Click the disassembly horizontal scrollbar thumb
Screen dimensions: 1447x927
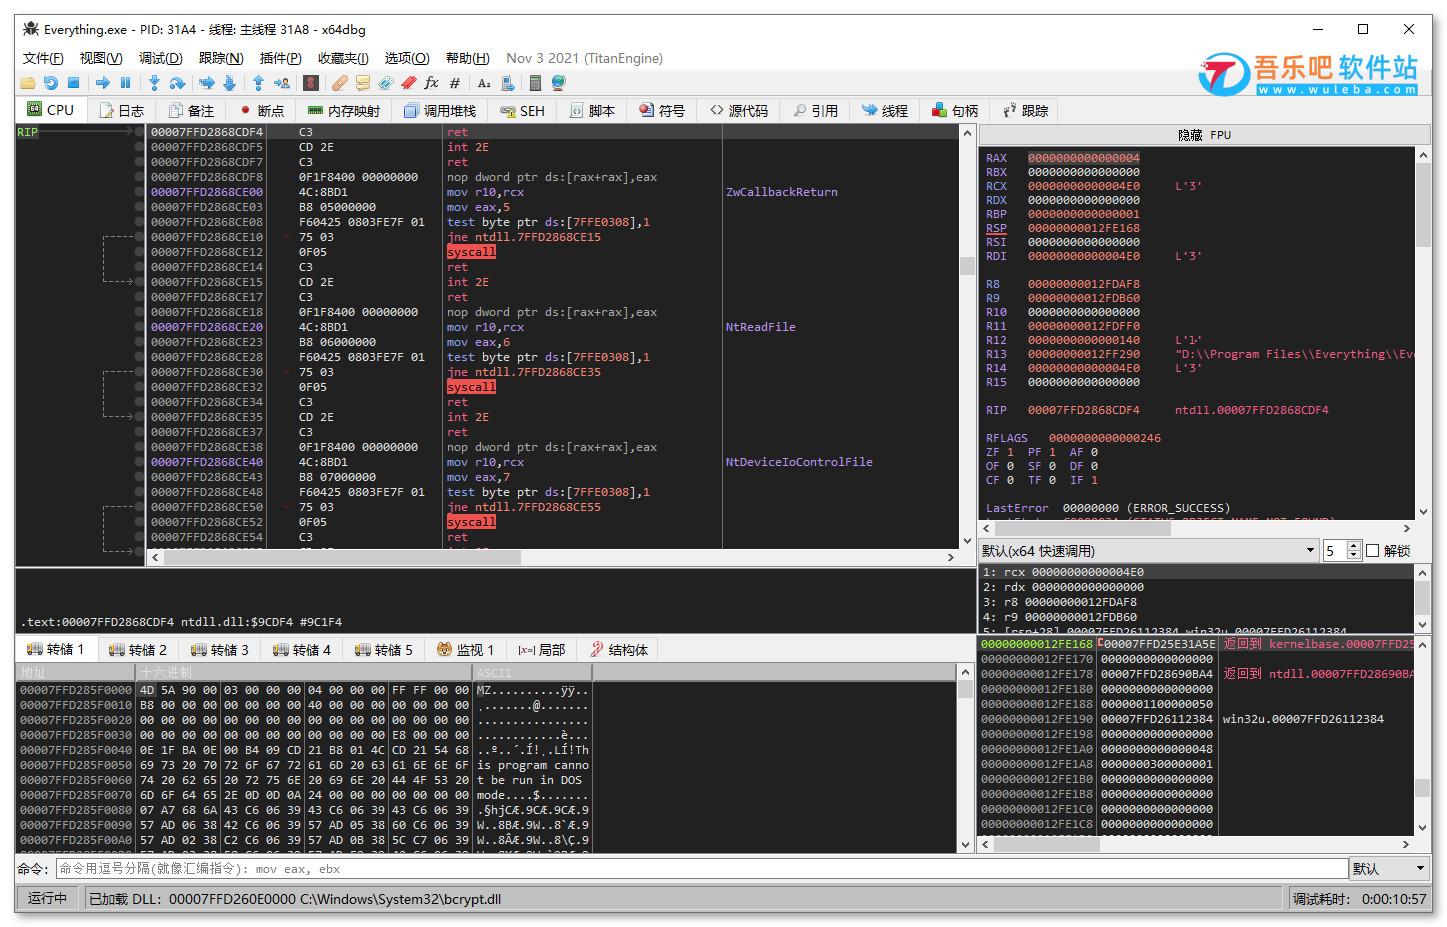[342, 557]
